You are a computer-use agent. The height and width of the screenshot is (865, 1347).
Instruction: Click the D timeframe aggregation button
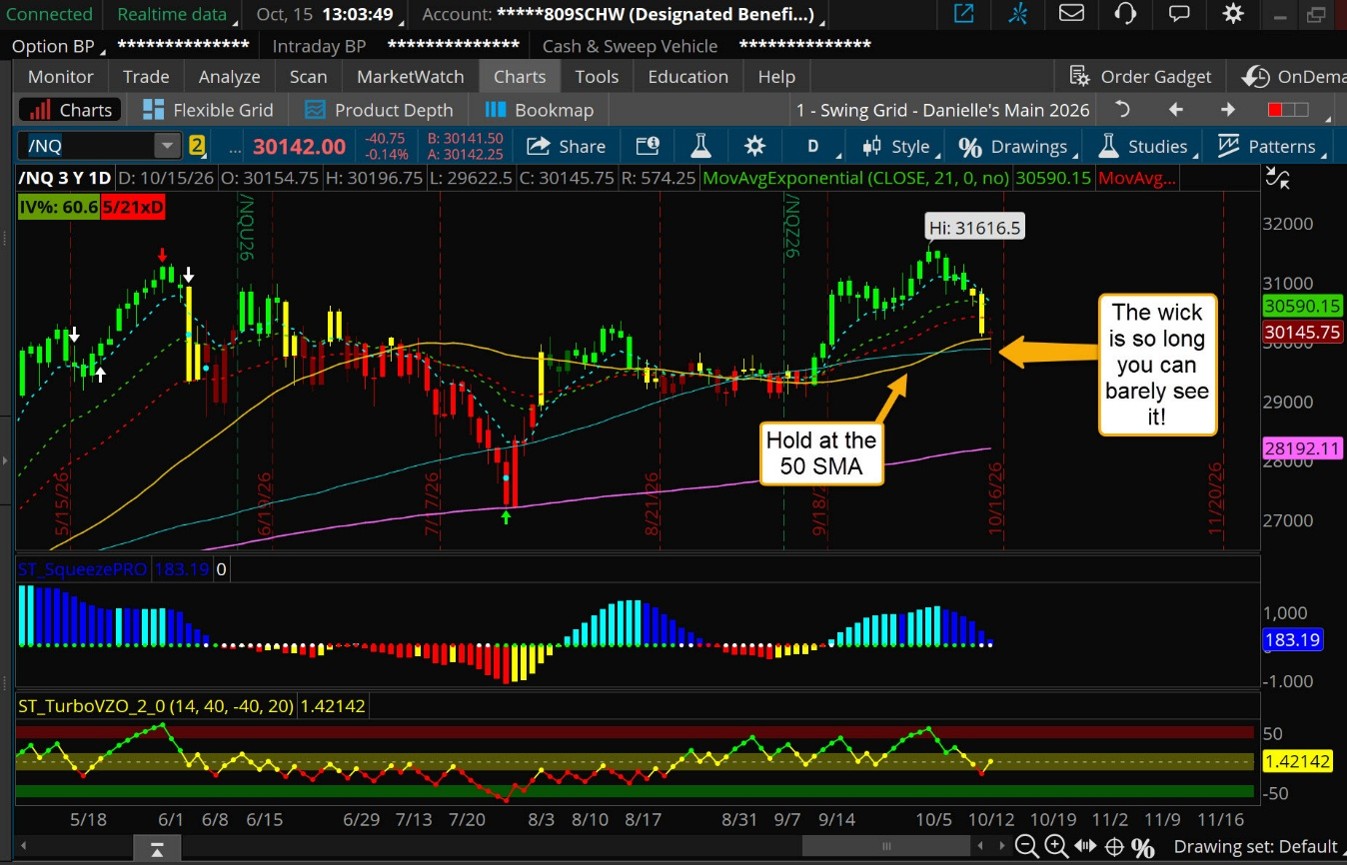coord(812,146)
